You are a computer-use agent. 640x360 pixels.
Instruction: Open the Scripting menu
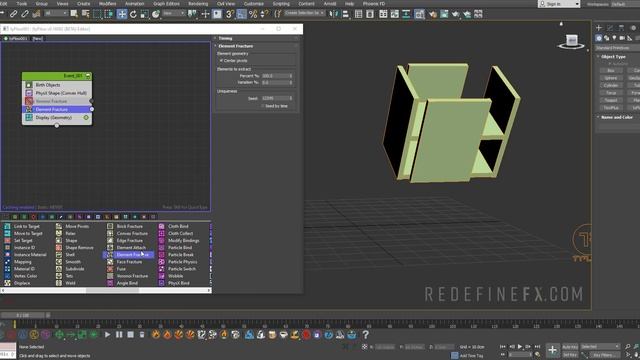click(x=281, y=4)
